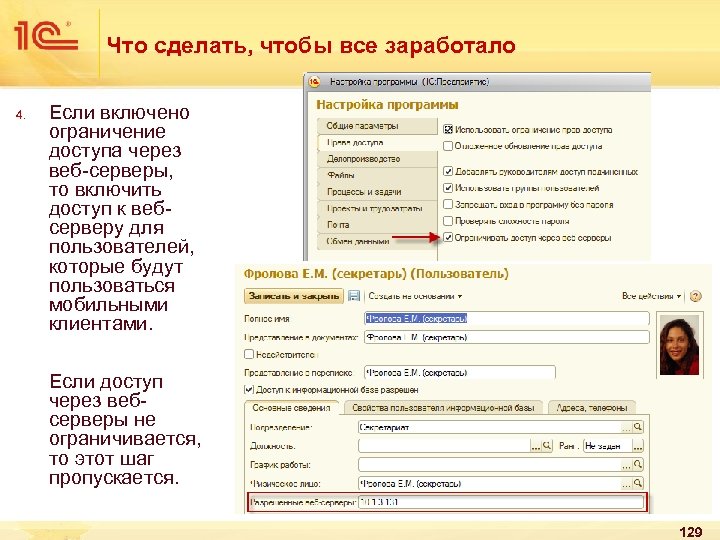Click the magnifier icon in the Подразделение field

(x=638, y=427)
